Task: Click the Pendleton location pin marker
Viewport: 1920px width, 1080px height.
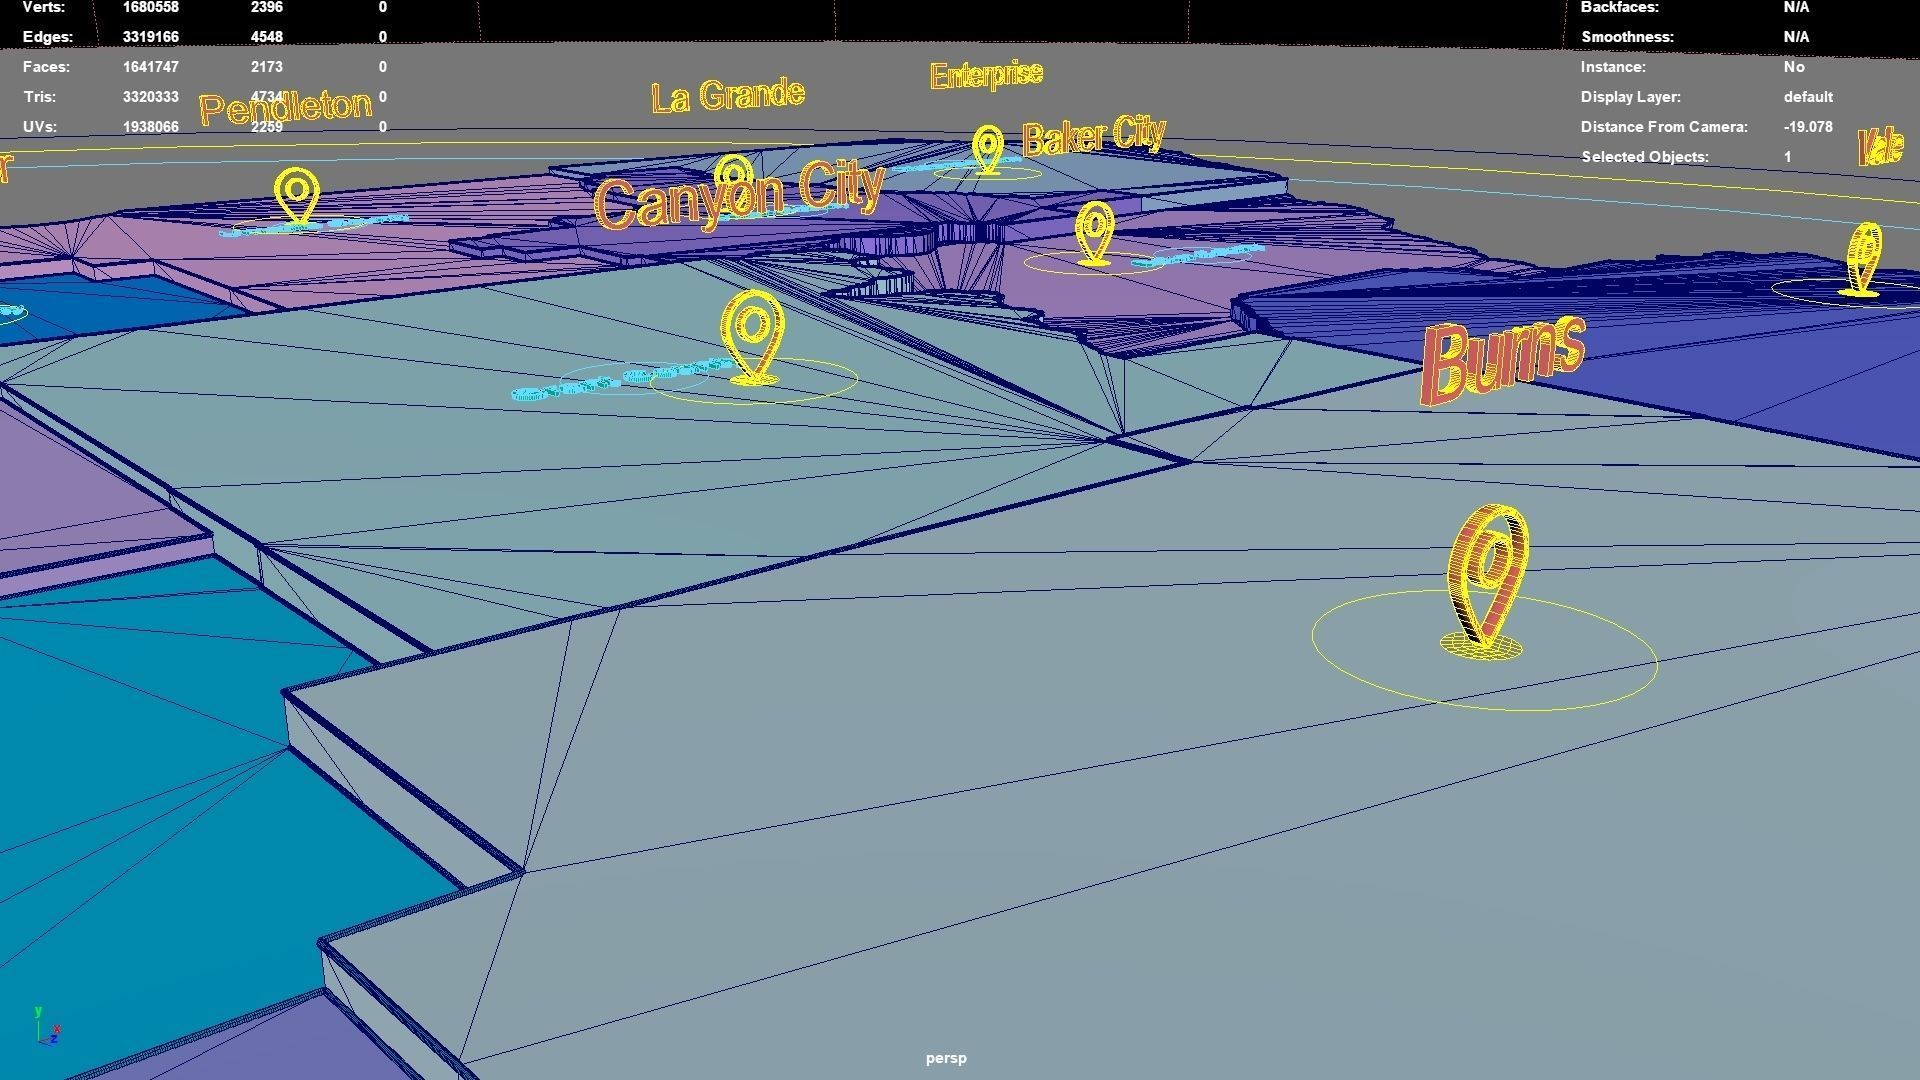Action: (x=297, y=196)
